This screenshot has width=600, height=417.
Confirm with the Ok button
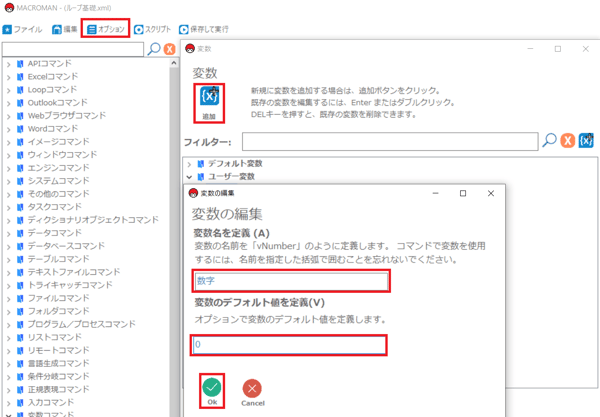click(x=212, y=391)
